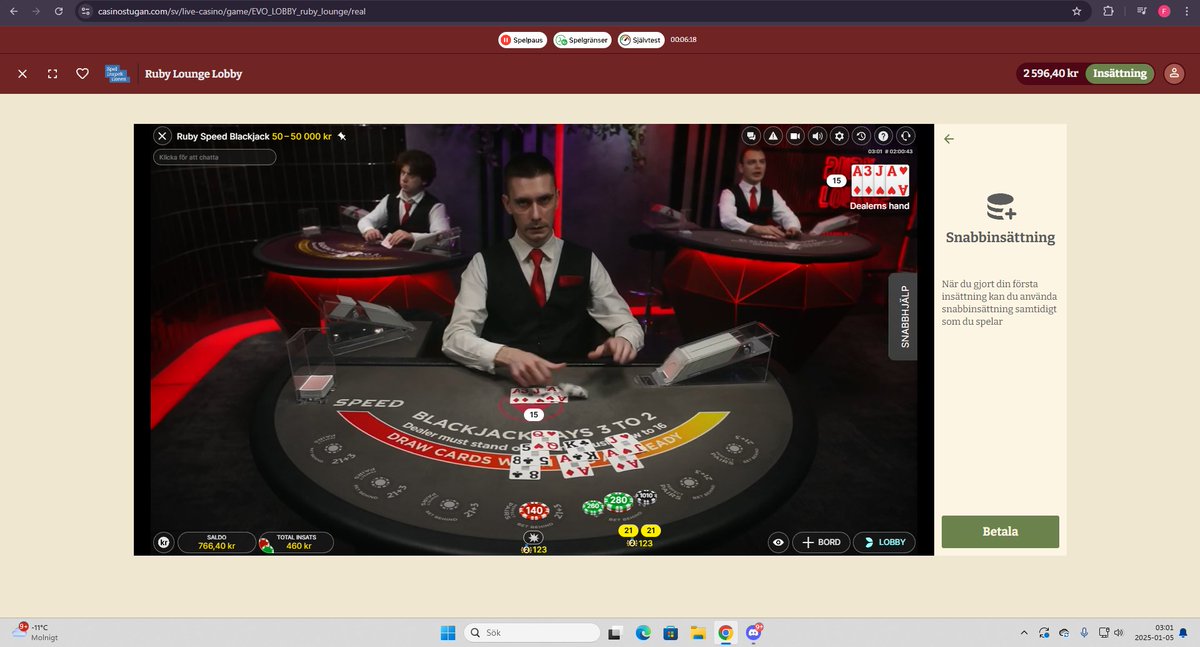Image resolution: width=1200 pixels, height=647 pixels.
Task: Open video camera settings in game
Action: coord(795,136)
